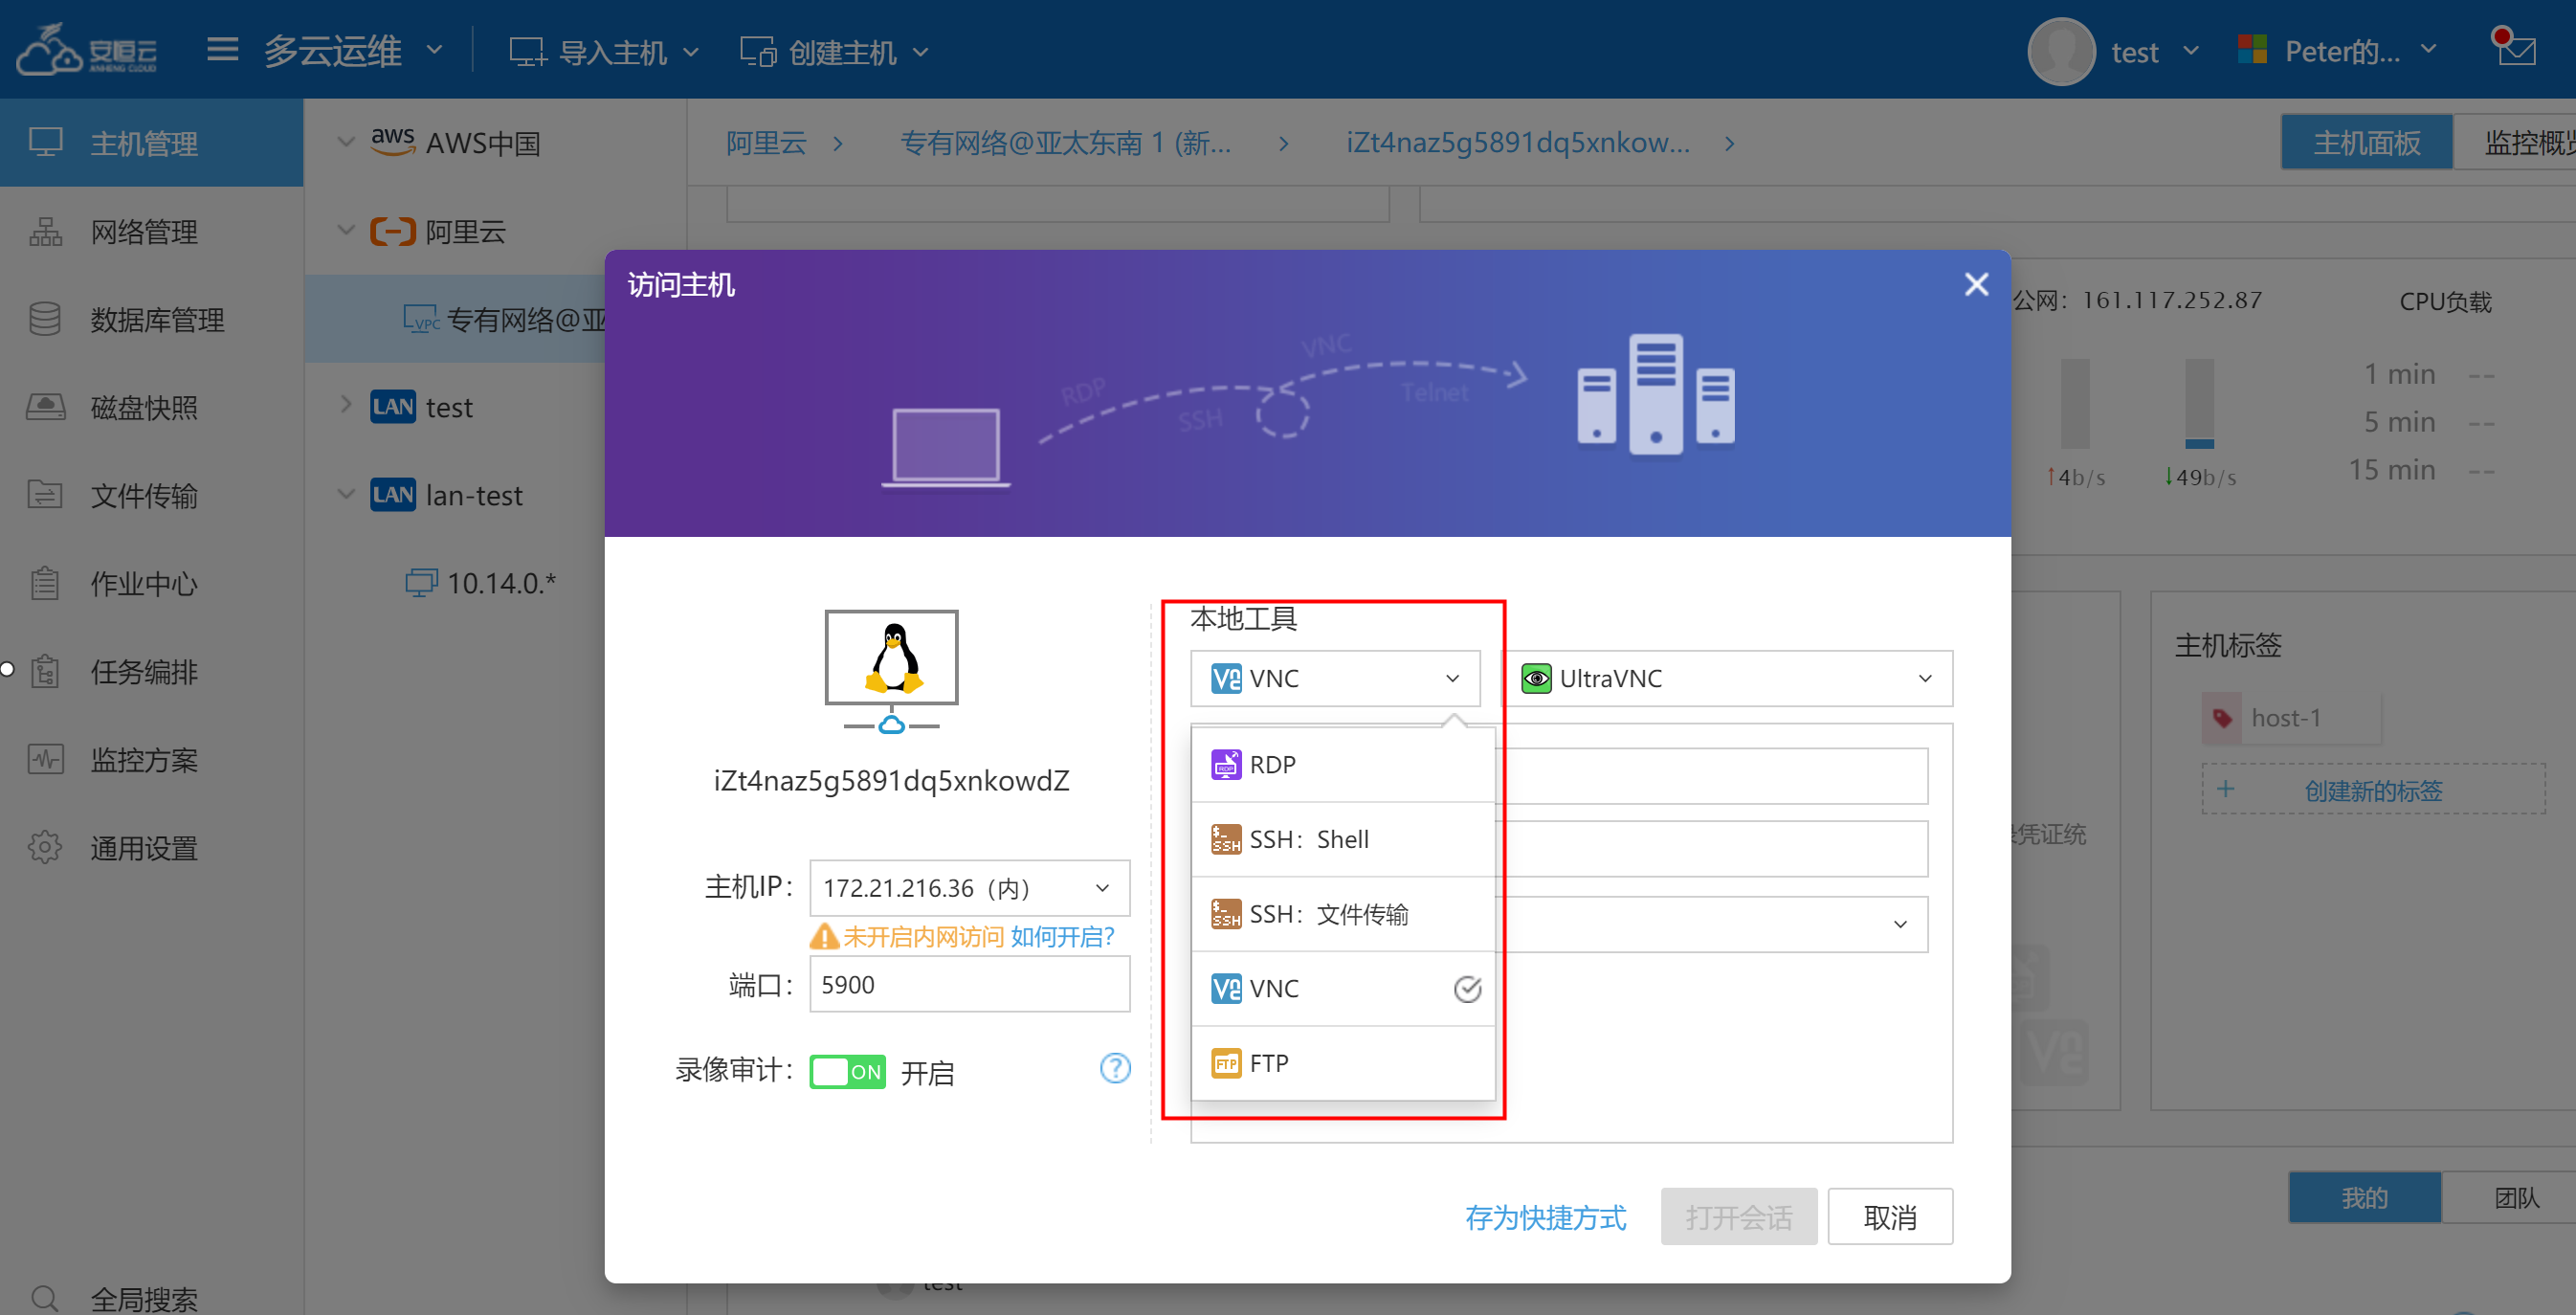
Task: Open the UltraVNC tool dropdown
Action: coord(1727,679)
